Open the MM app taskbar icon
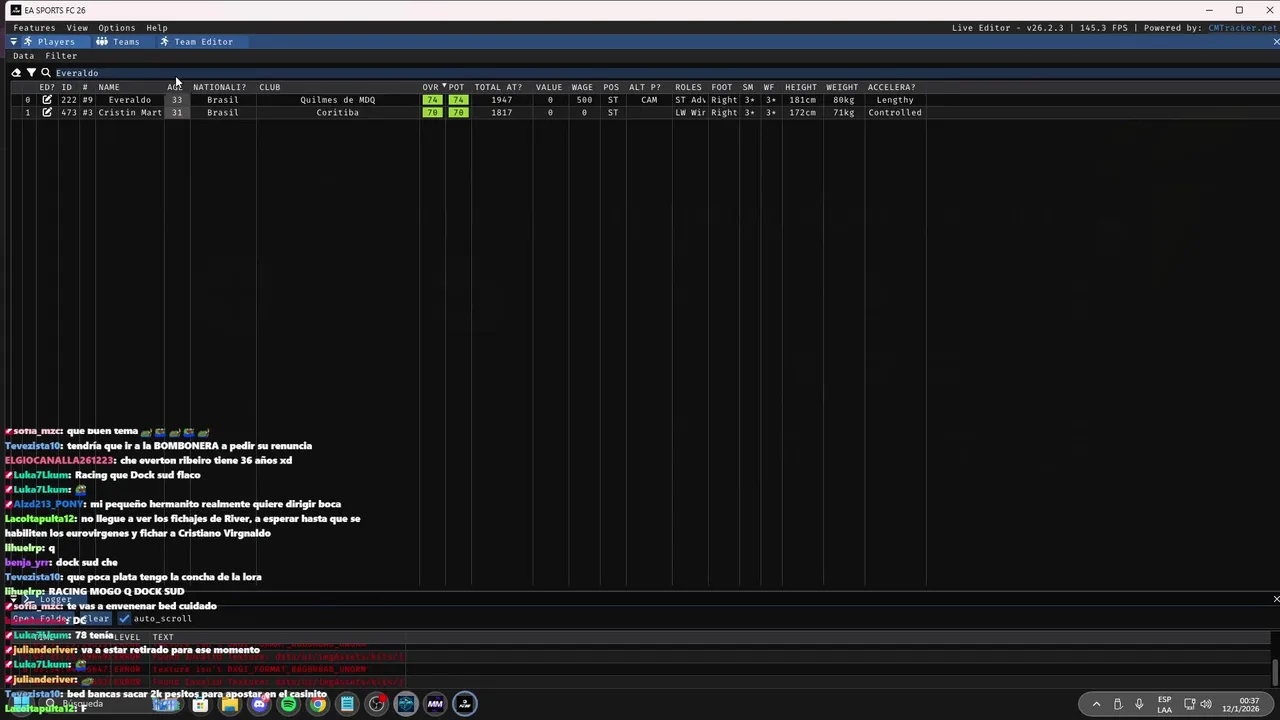The width and height of the screenshot is (1280, 720). click(x=435, y=704)
